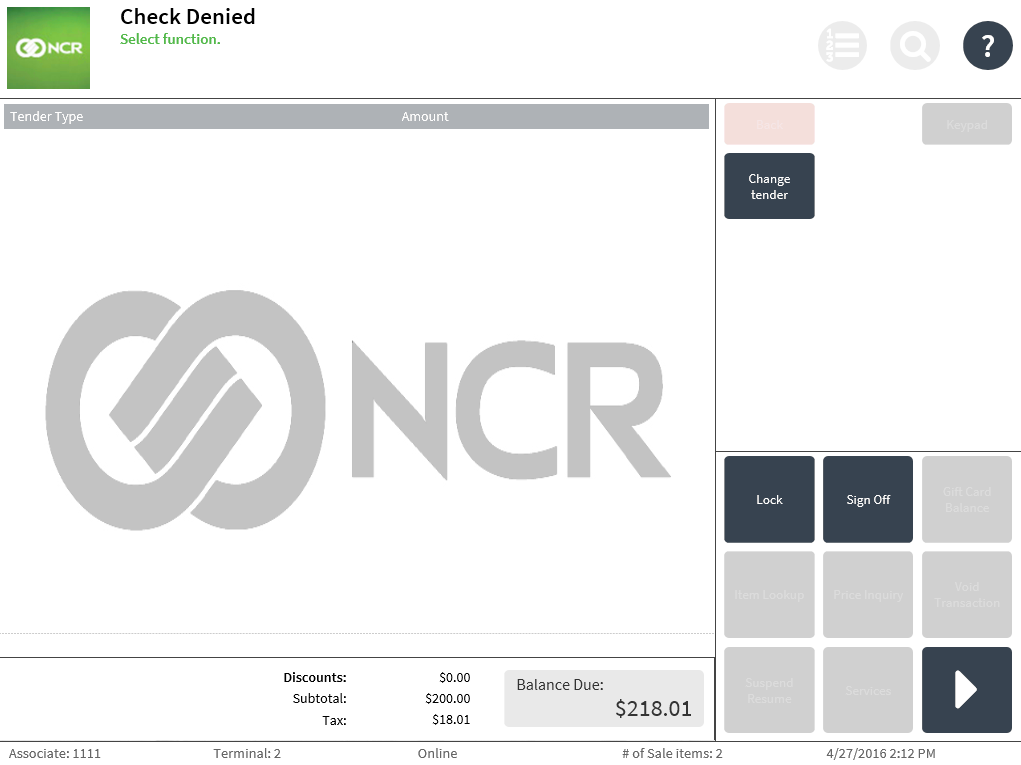Click the green NCR logo tile
This screenshot has height=765, width=1021.
(48, 48)
